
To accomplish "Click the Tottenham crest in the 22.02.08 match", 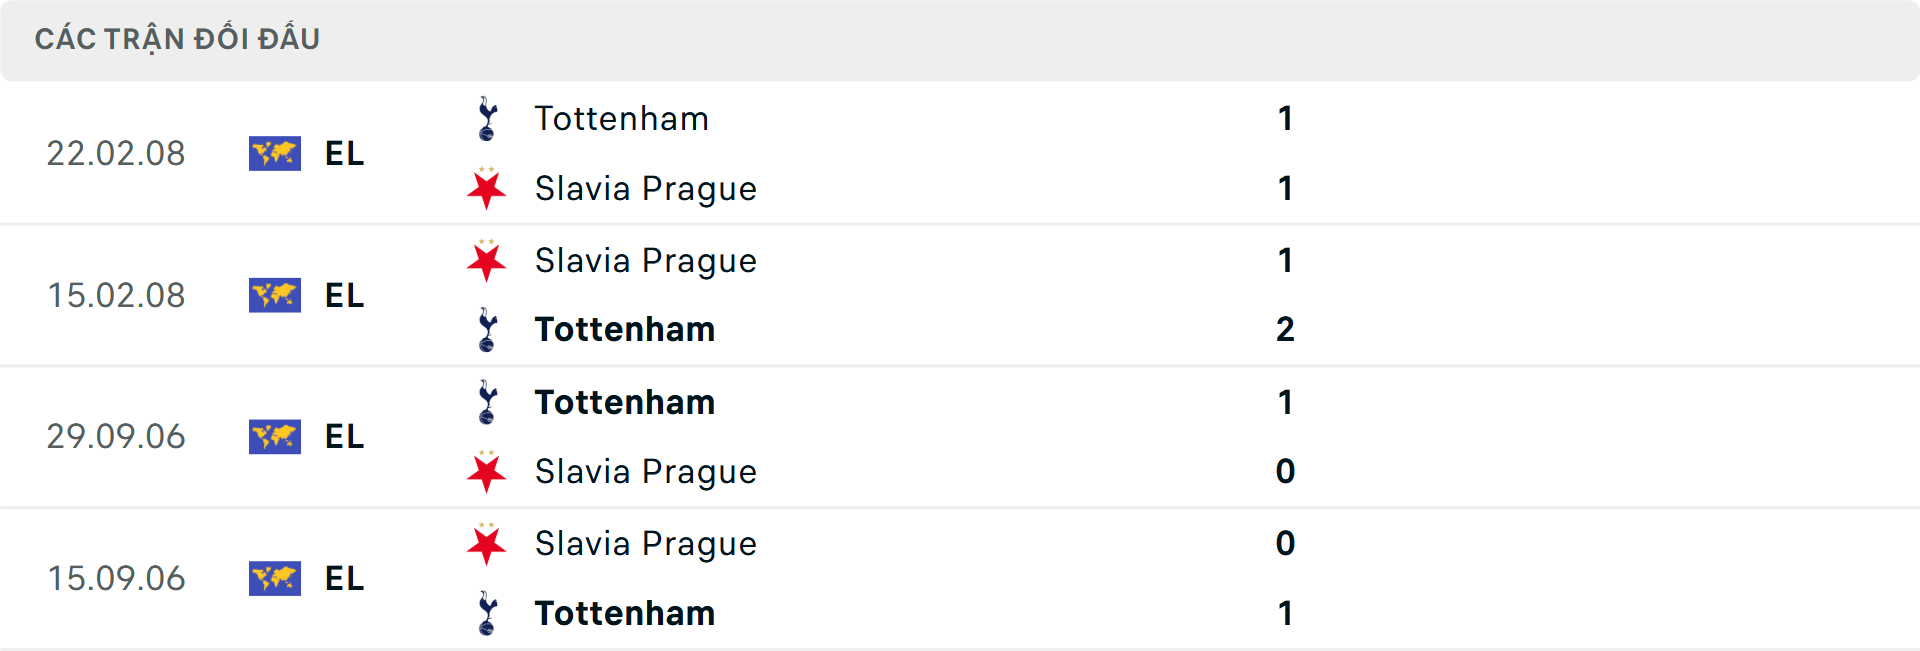I will point(487,118).
